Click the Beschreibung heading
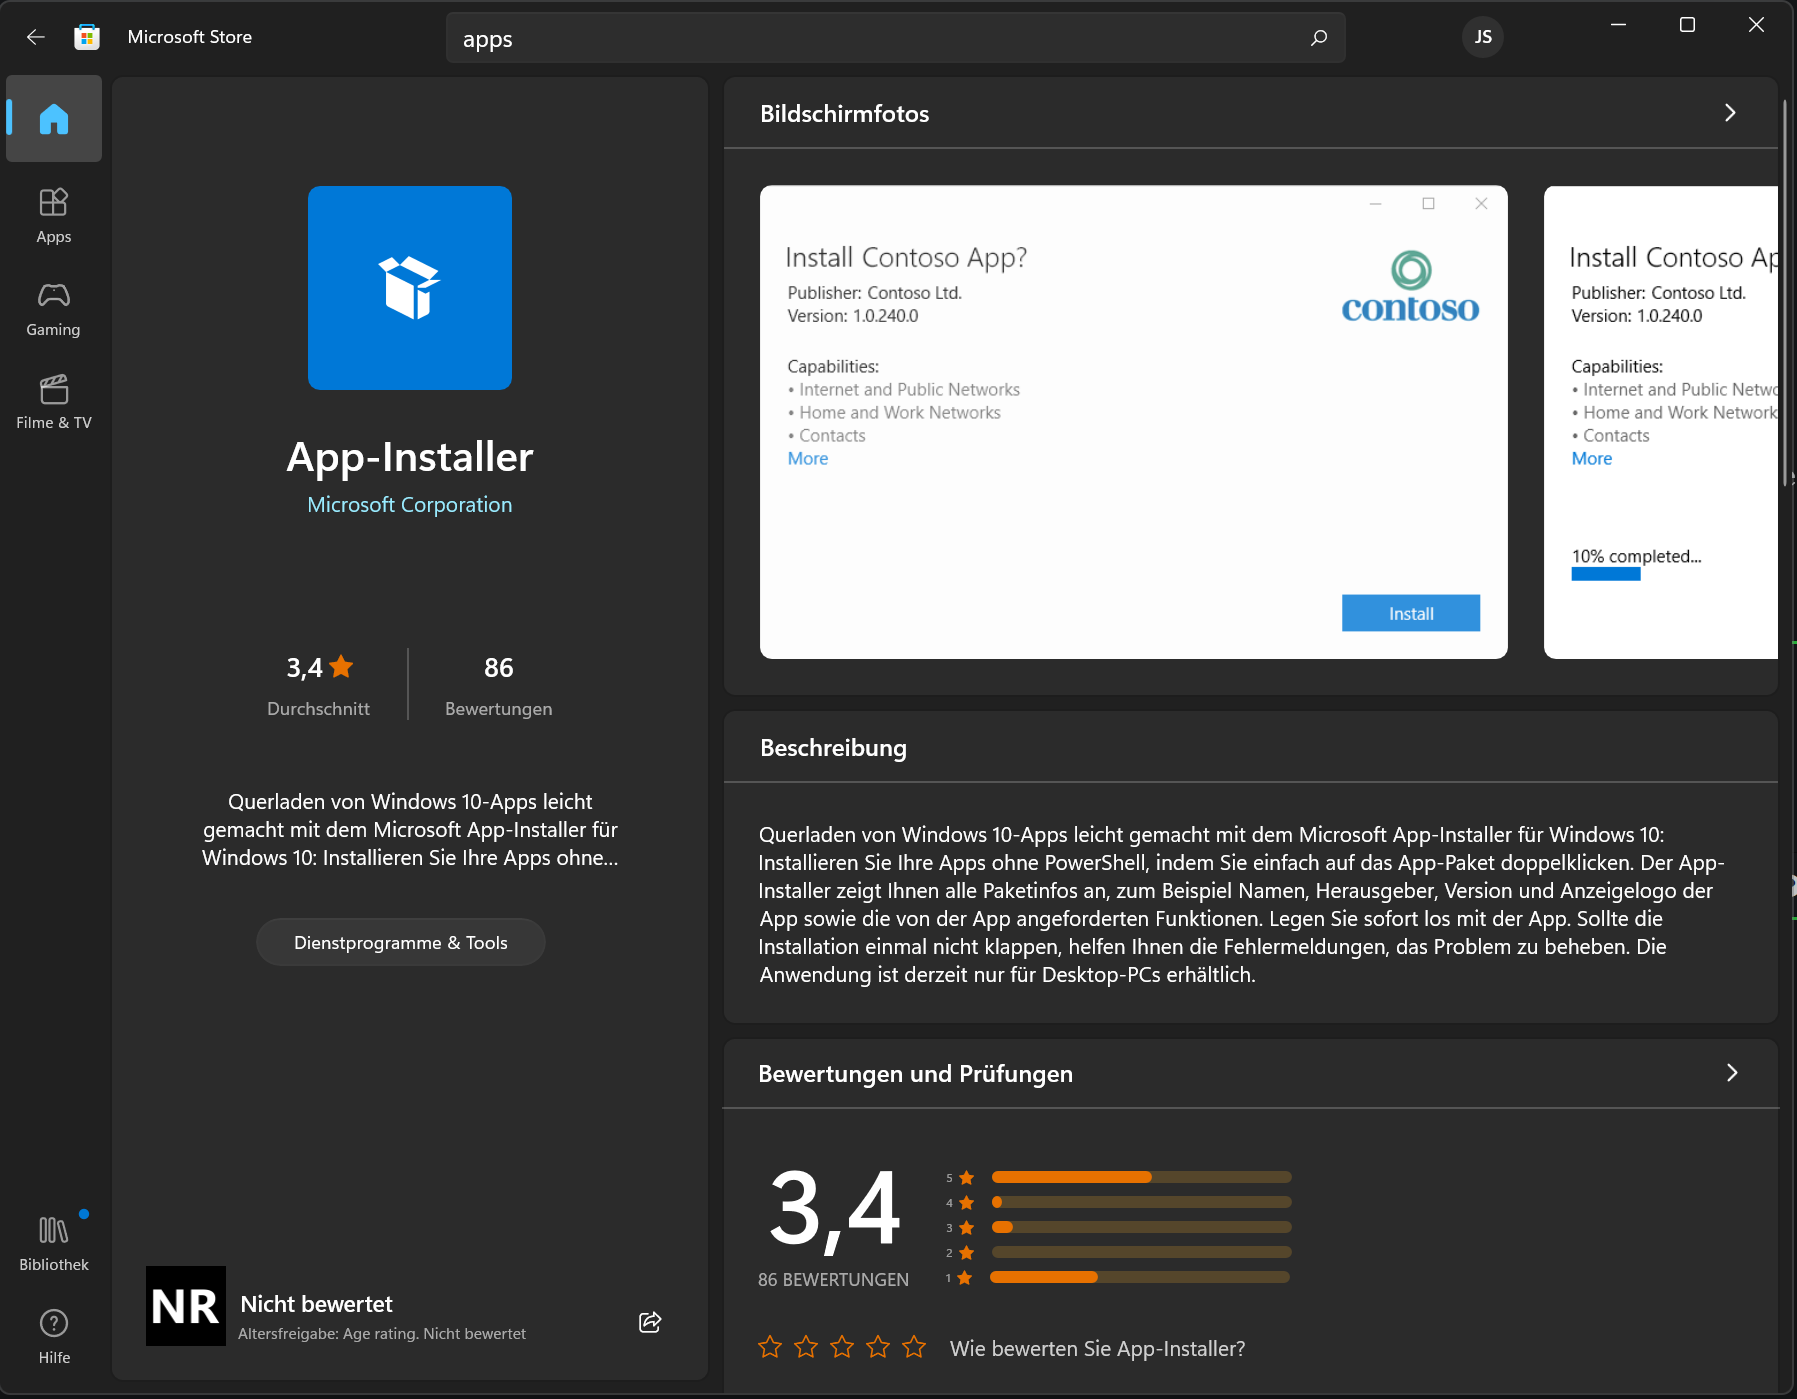The image size is (1797, 1399). click(833, 748)
